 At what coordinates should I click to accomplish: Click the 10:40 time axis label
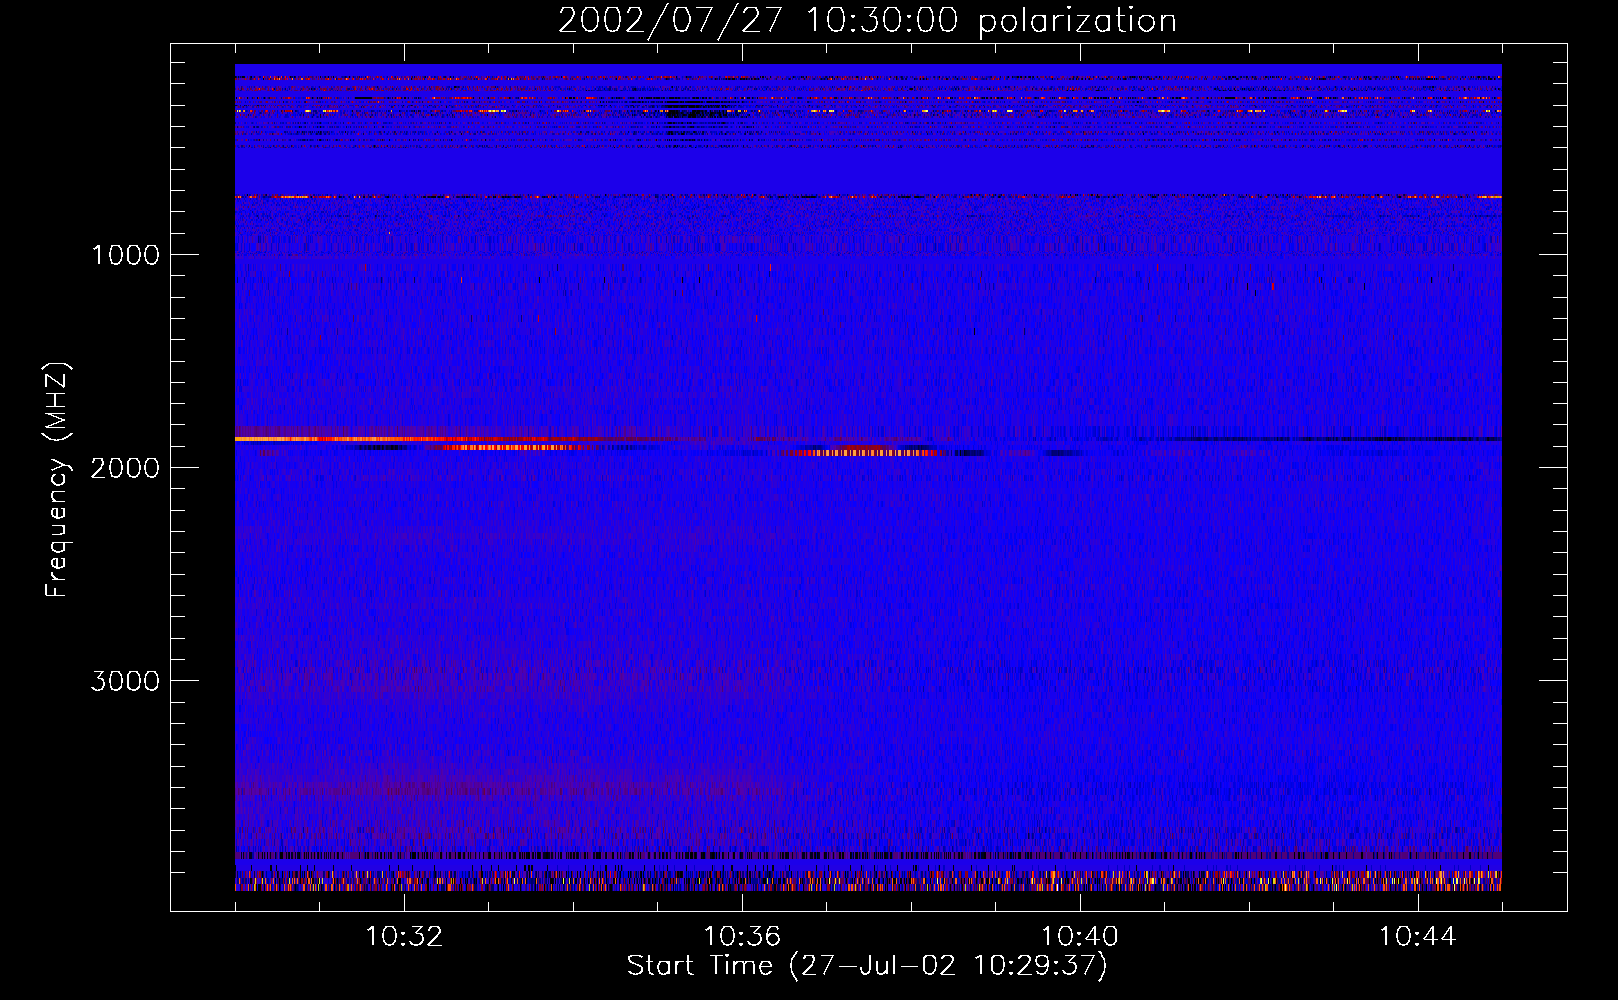point(1080,937)
